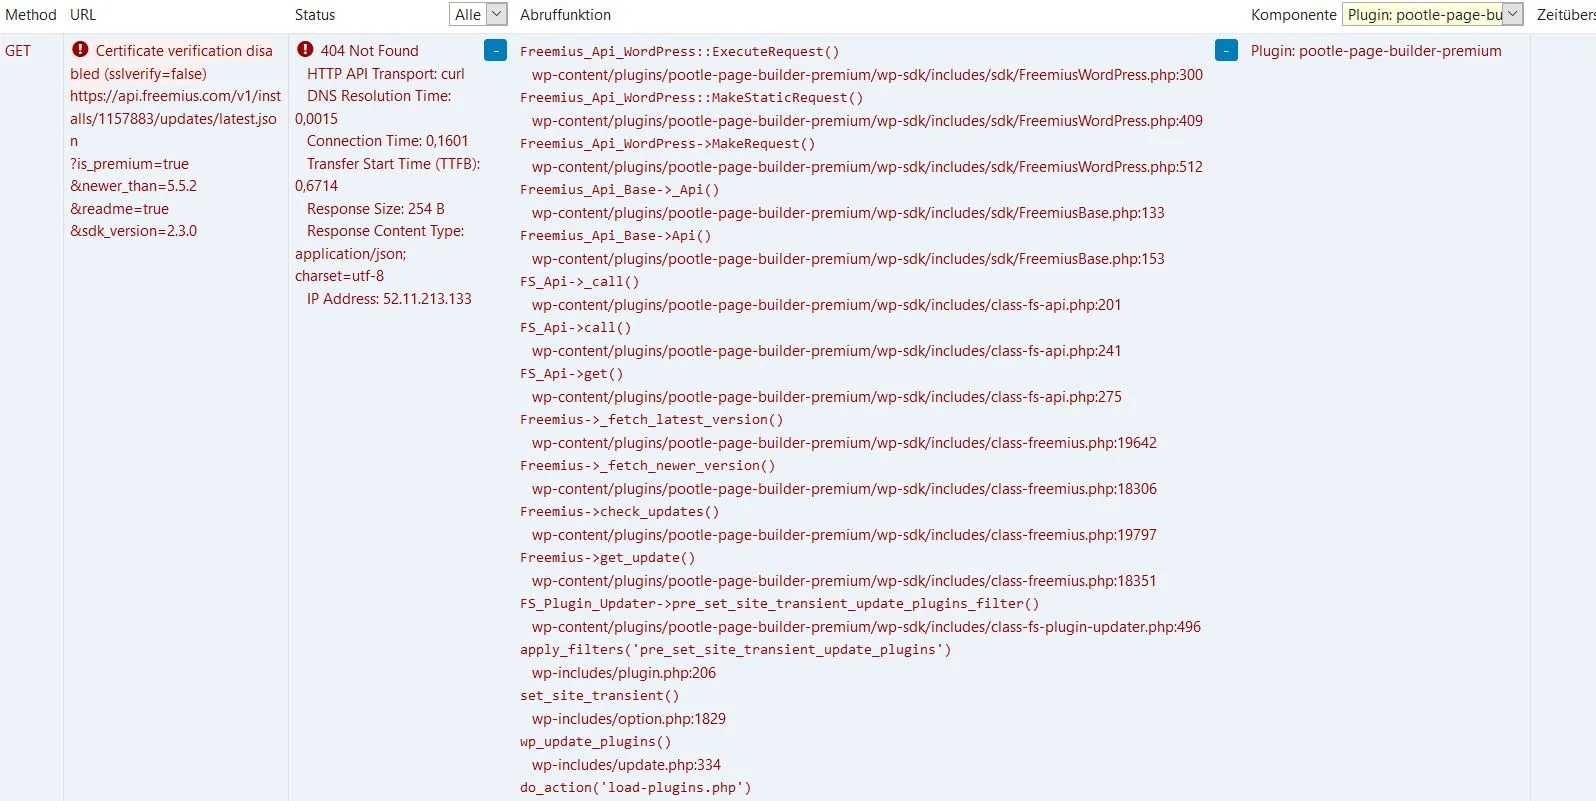
Task: Select the Certificate verification disabled warning text
Action: click(x=171, y=62)
